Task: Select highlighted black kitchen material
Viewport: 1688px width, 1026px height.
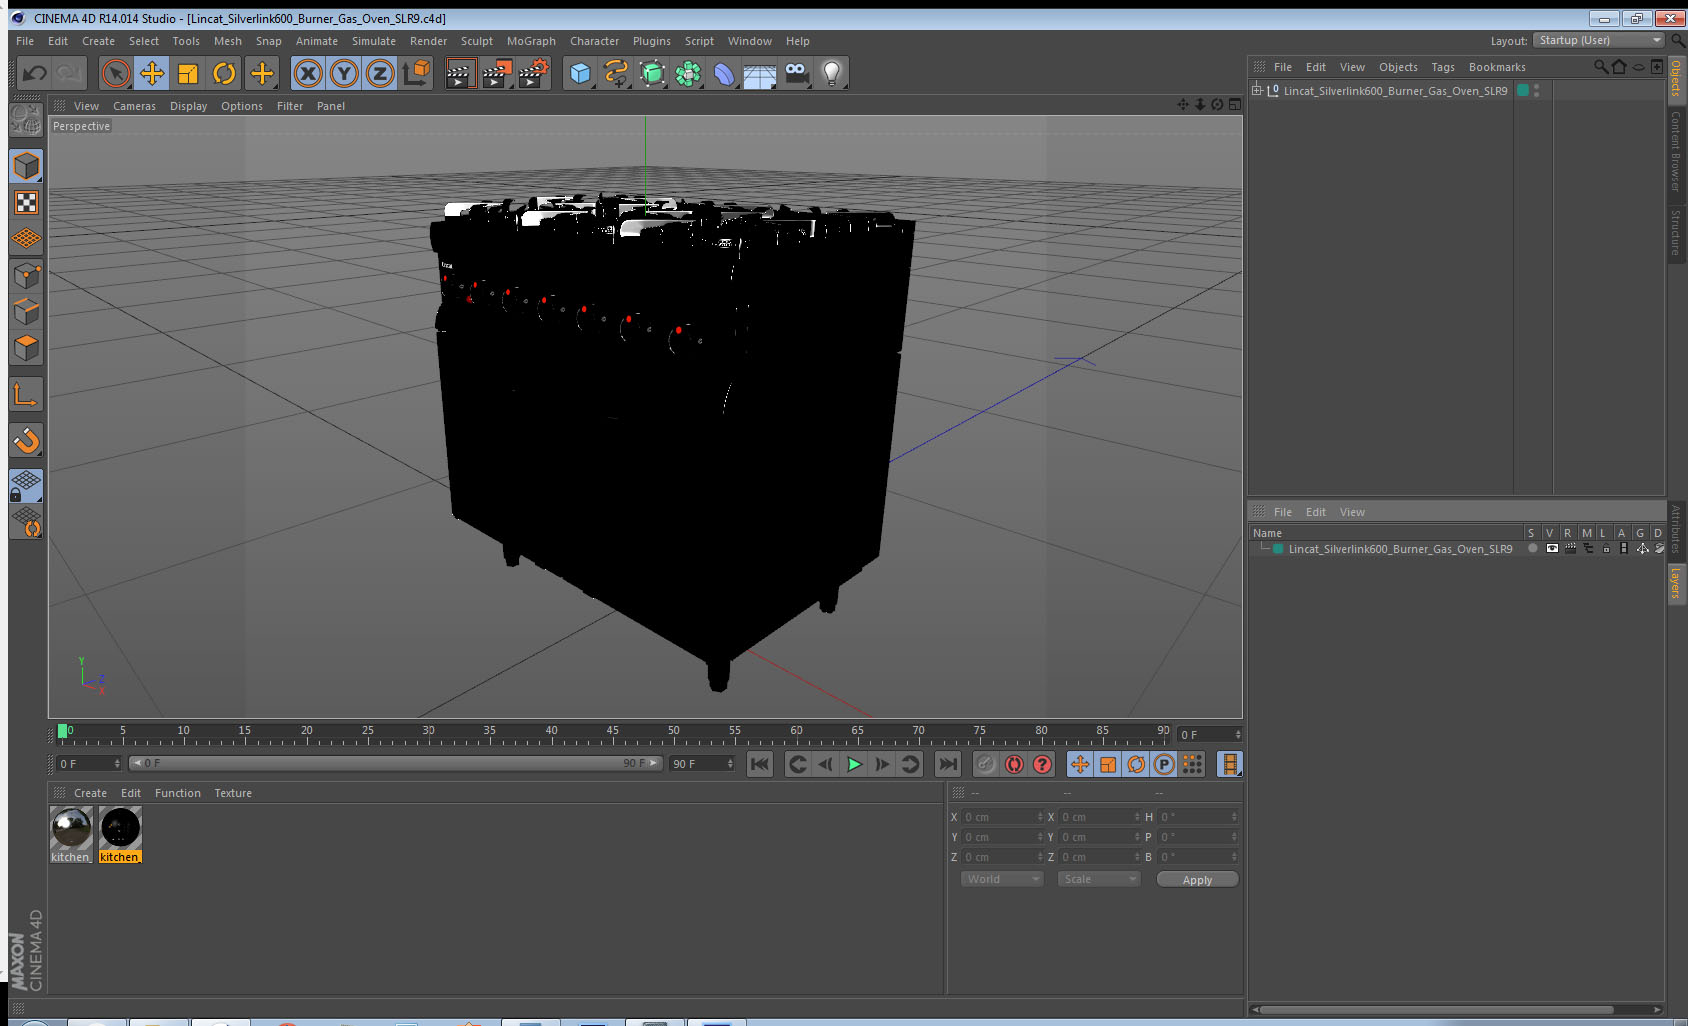Action: coord(120,828)
